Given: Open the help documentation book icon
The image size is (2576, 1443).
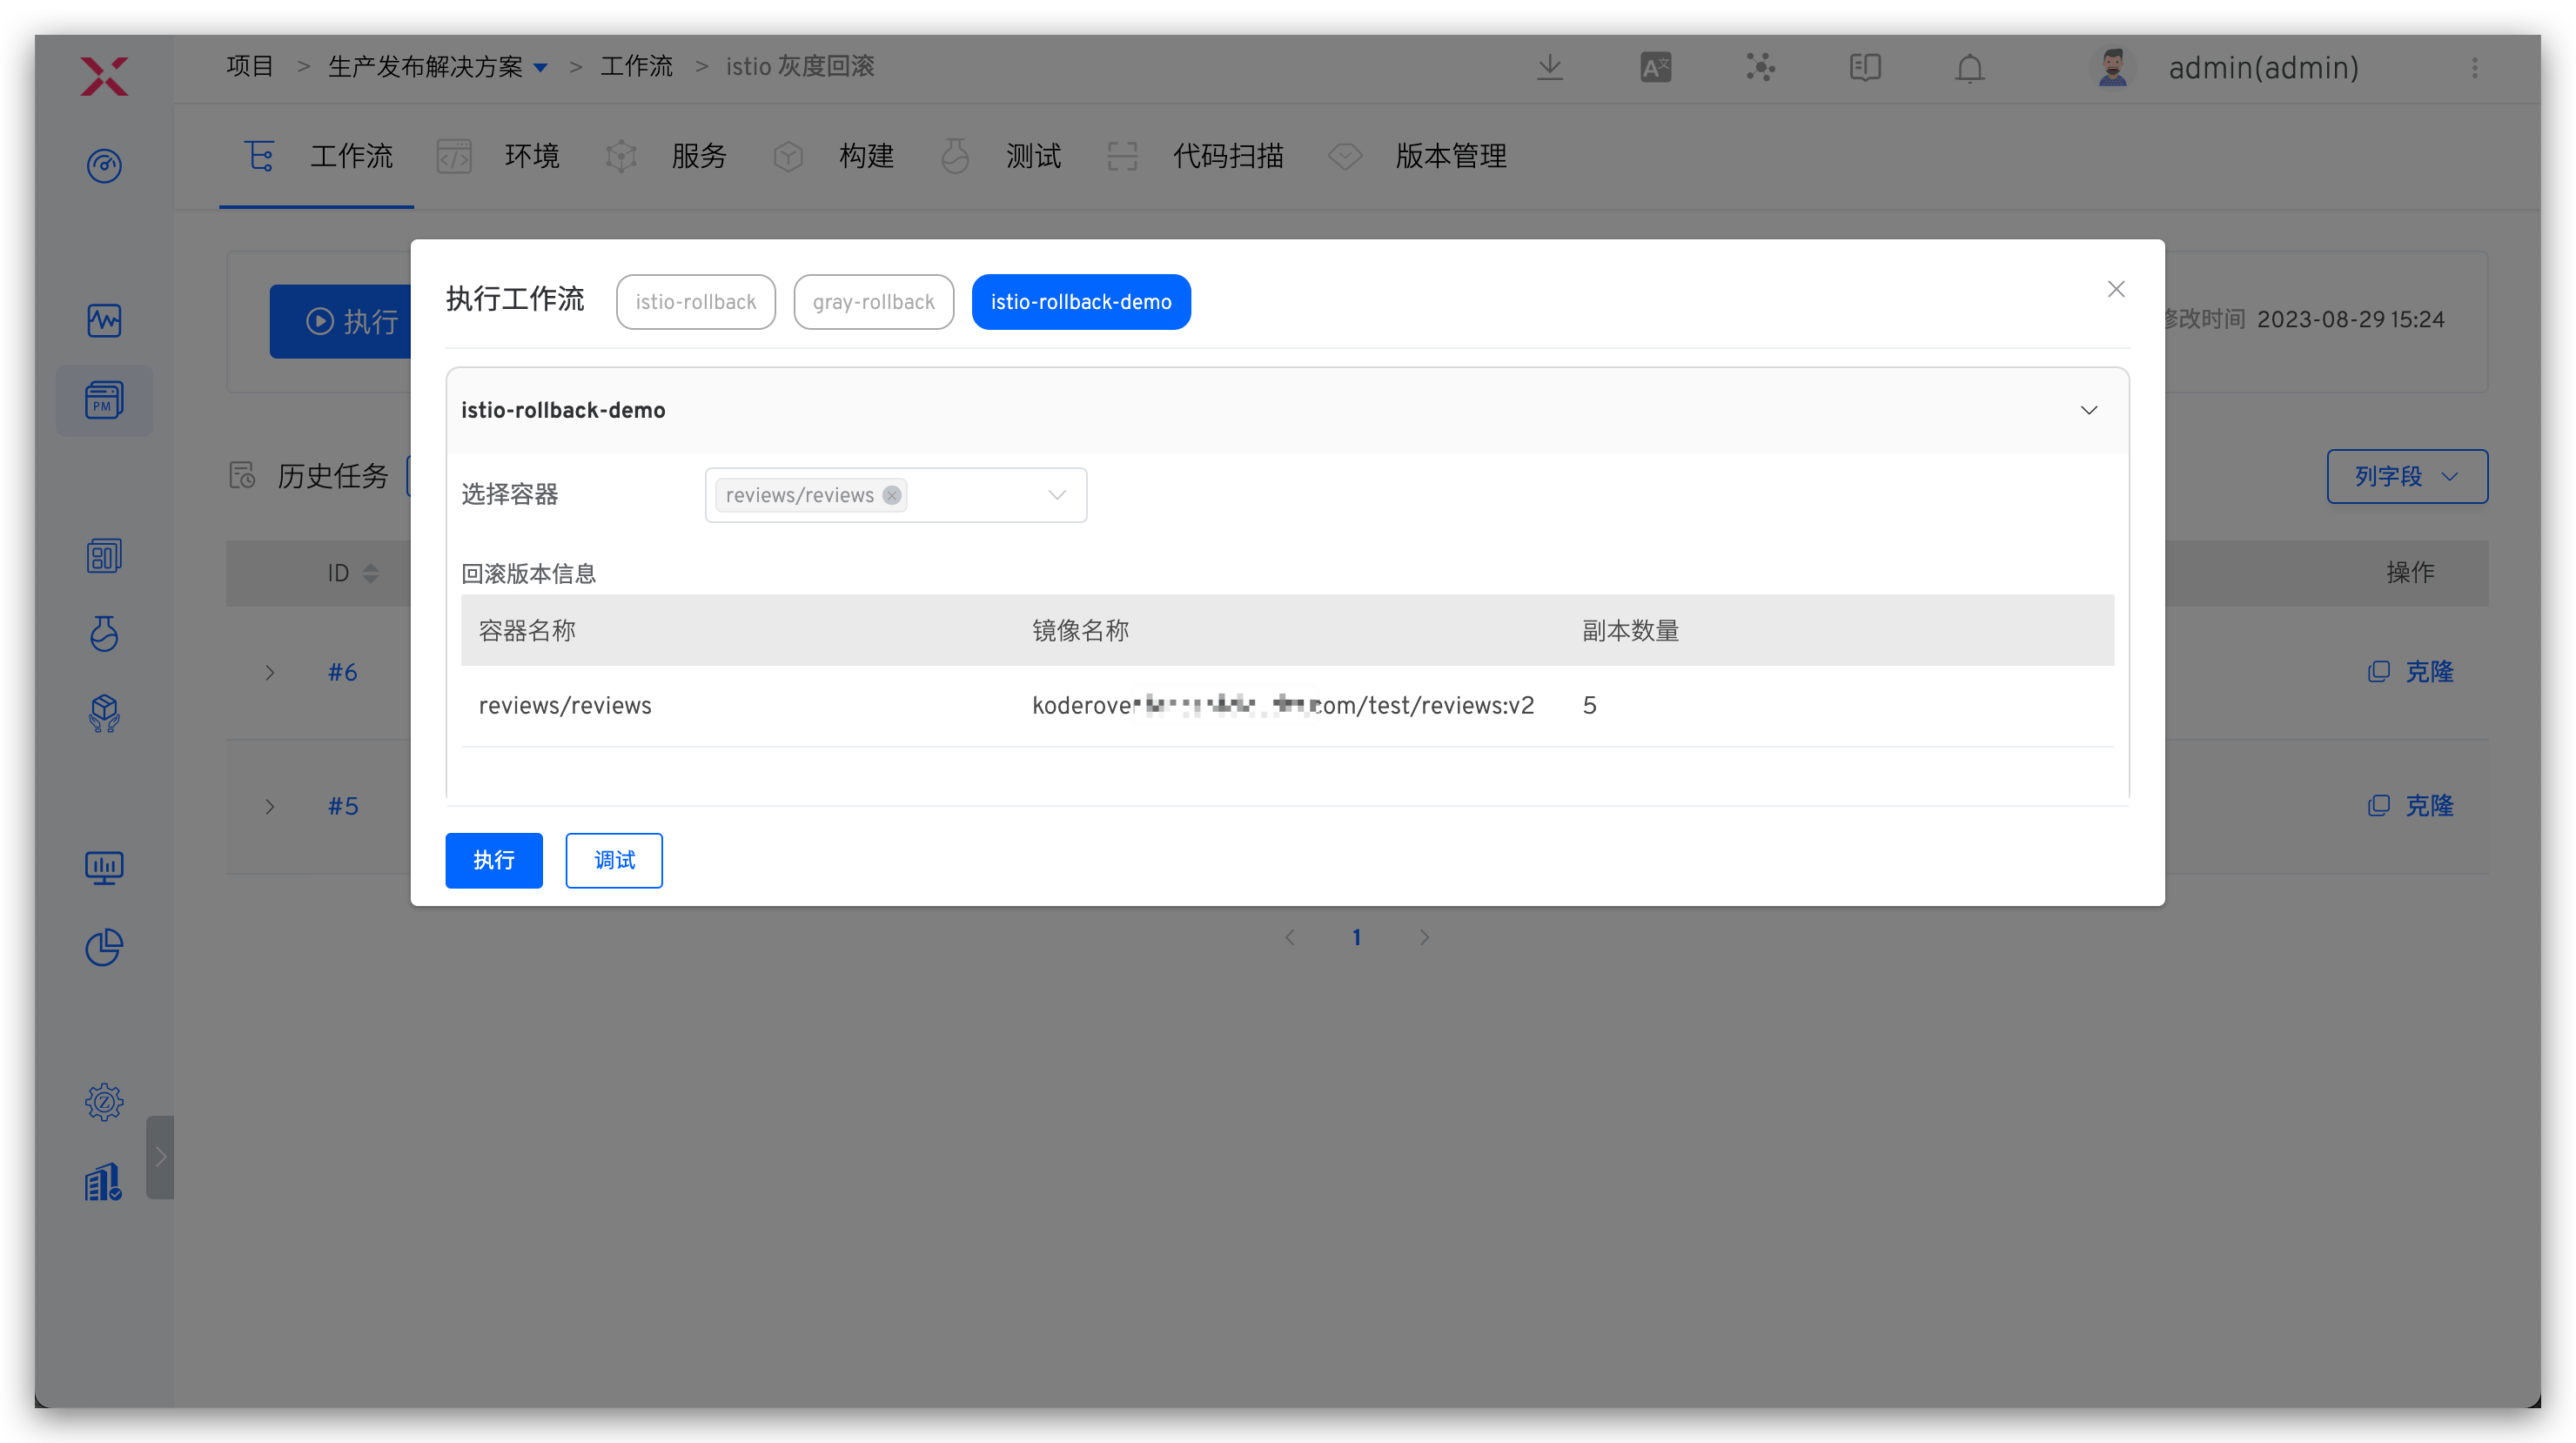Looking at the screenshot, I should pyautogui.click(x=1864, y=67).
